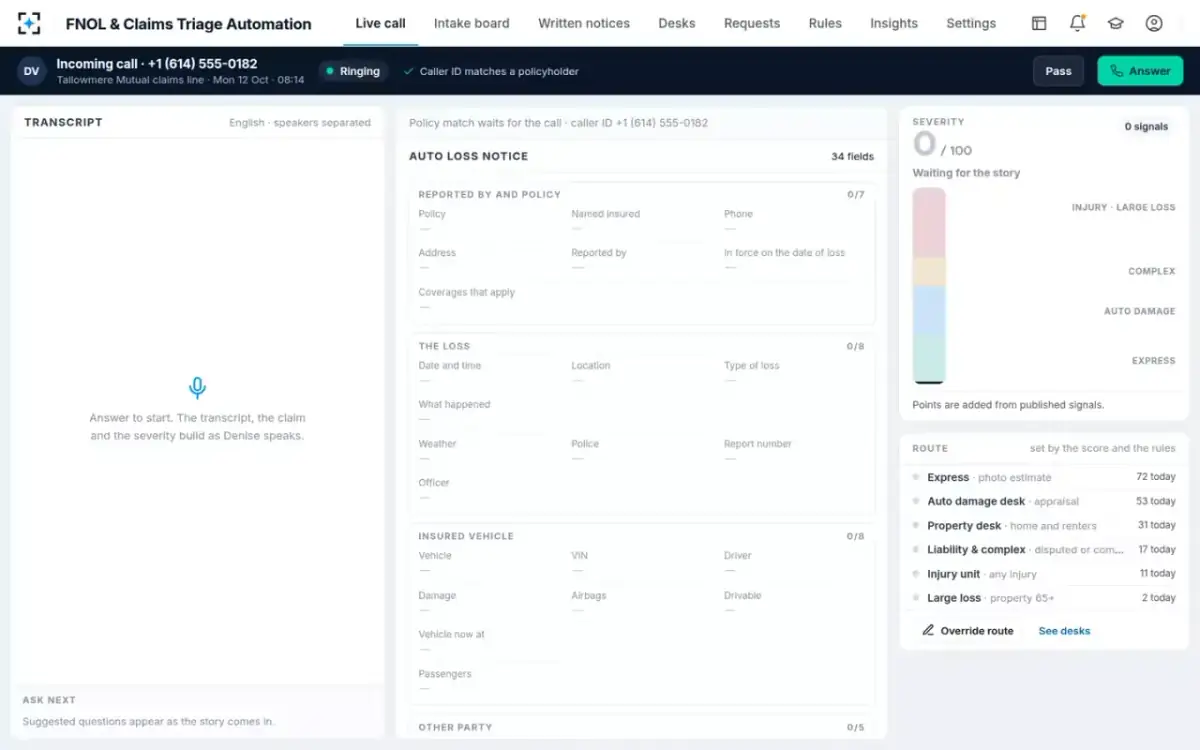The height and width of the screenshot is (750, 1200).
Task: Click the Other Party section heading
Action: pos(455,727)
